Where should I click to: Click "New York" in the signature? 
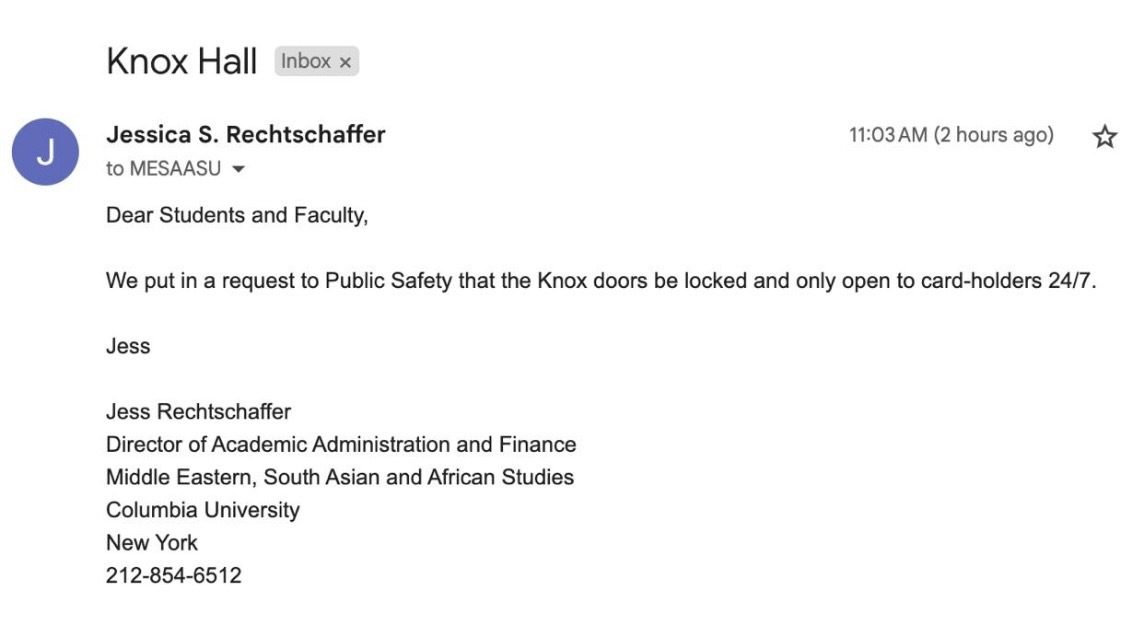[152, 543]
